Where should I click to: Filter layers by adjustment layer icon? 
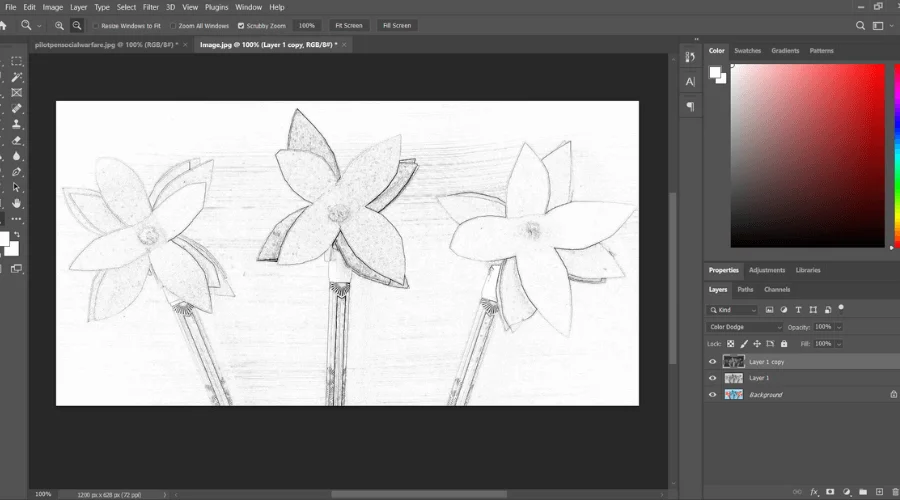pyautogui.click(x=783, y=310)
